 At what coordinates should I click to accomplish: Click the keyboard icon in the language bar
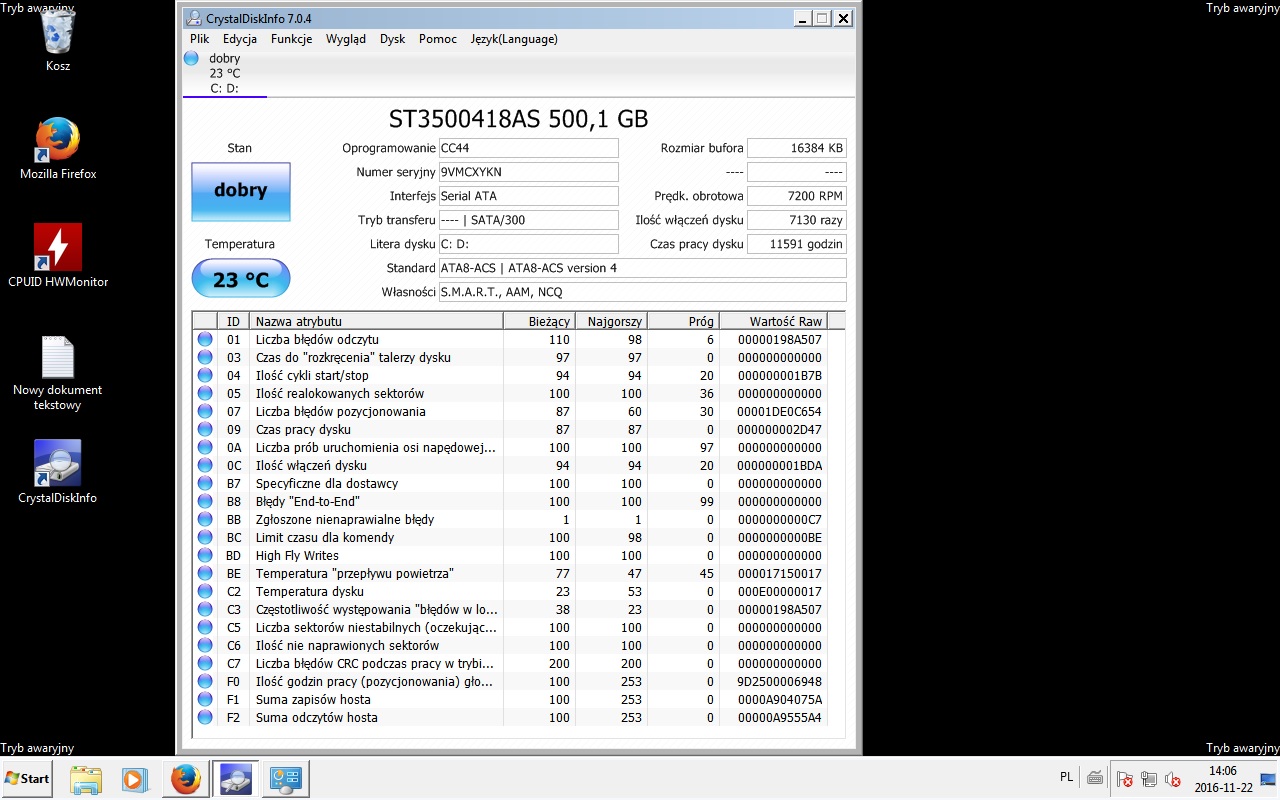click(x=1095, y=778)
